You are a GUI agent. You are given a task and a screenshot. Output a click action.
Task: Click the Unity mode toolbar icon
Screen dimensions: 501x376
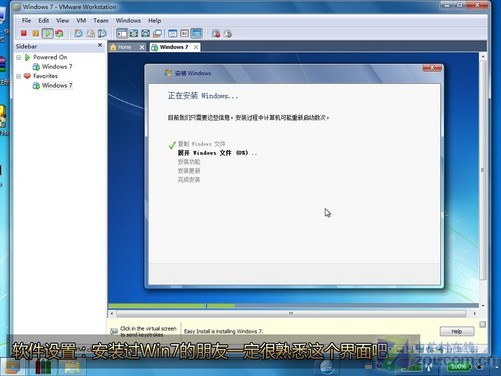point(145,33)
